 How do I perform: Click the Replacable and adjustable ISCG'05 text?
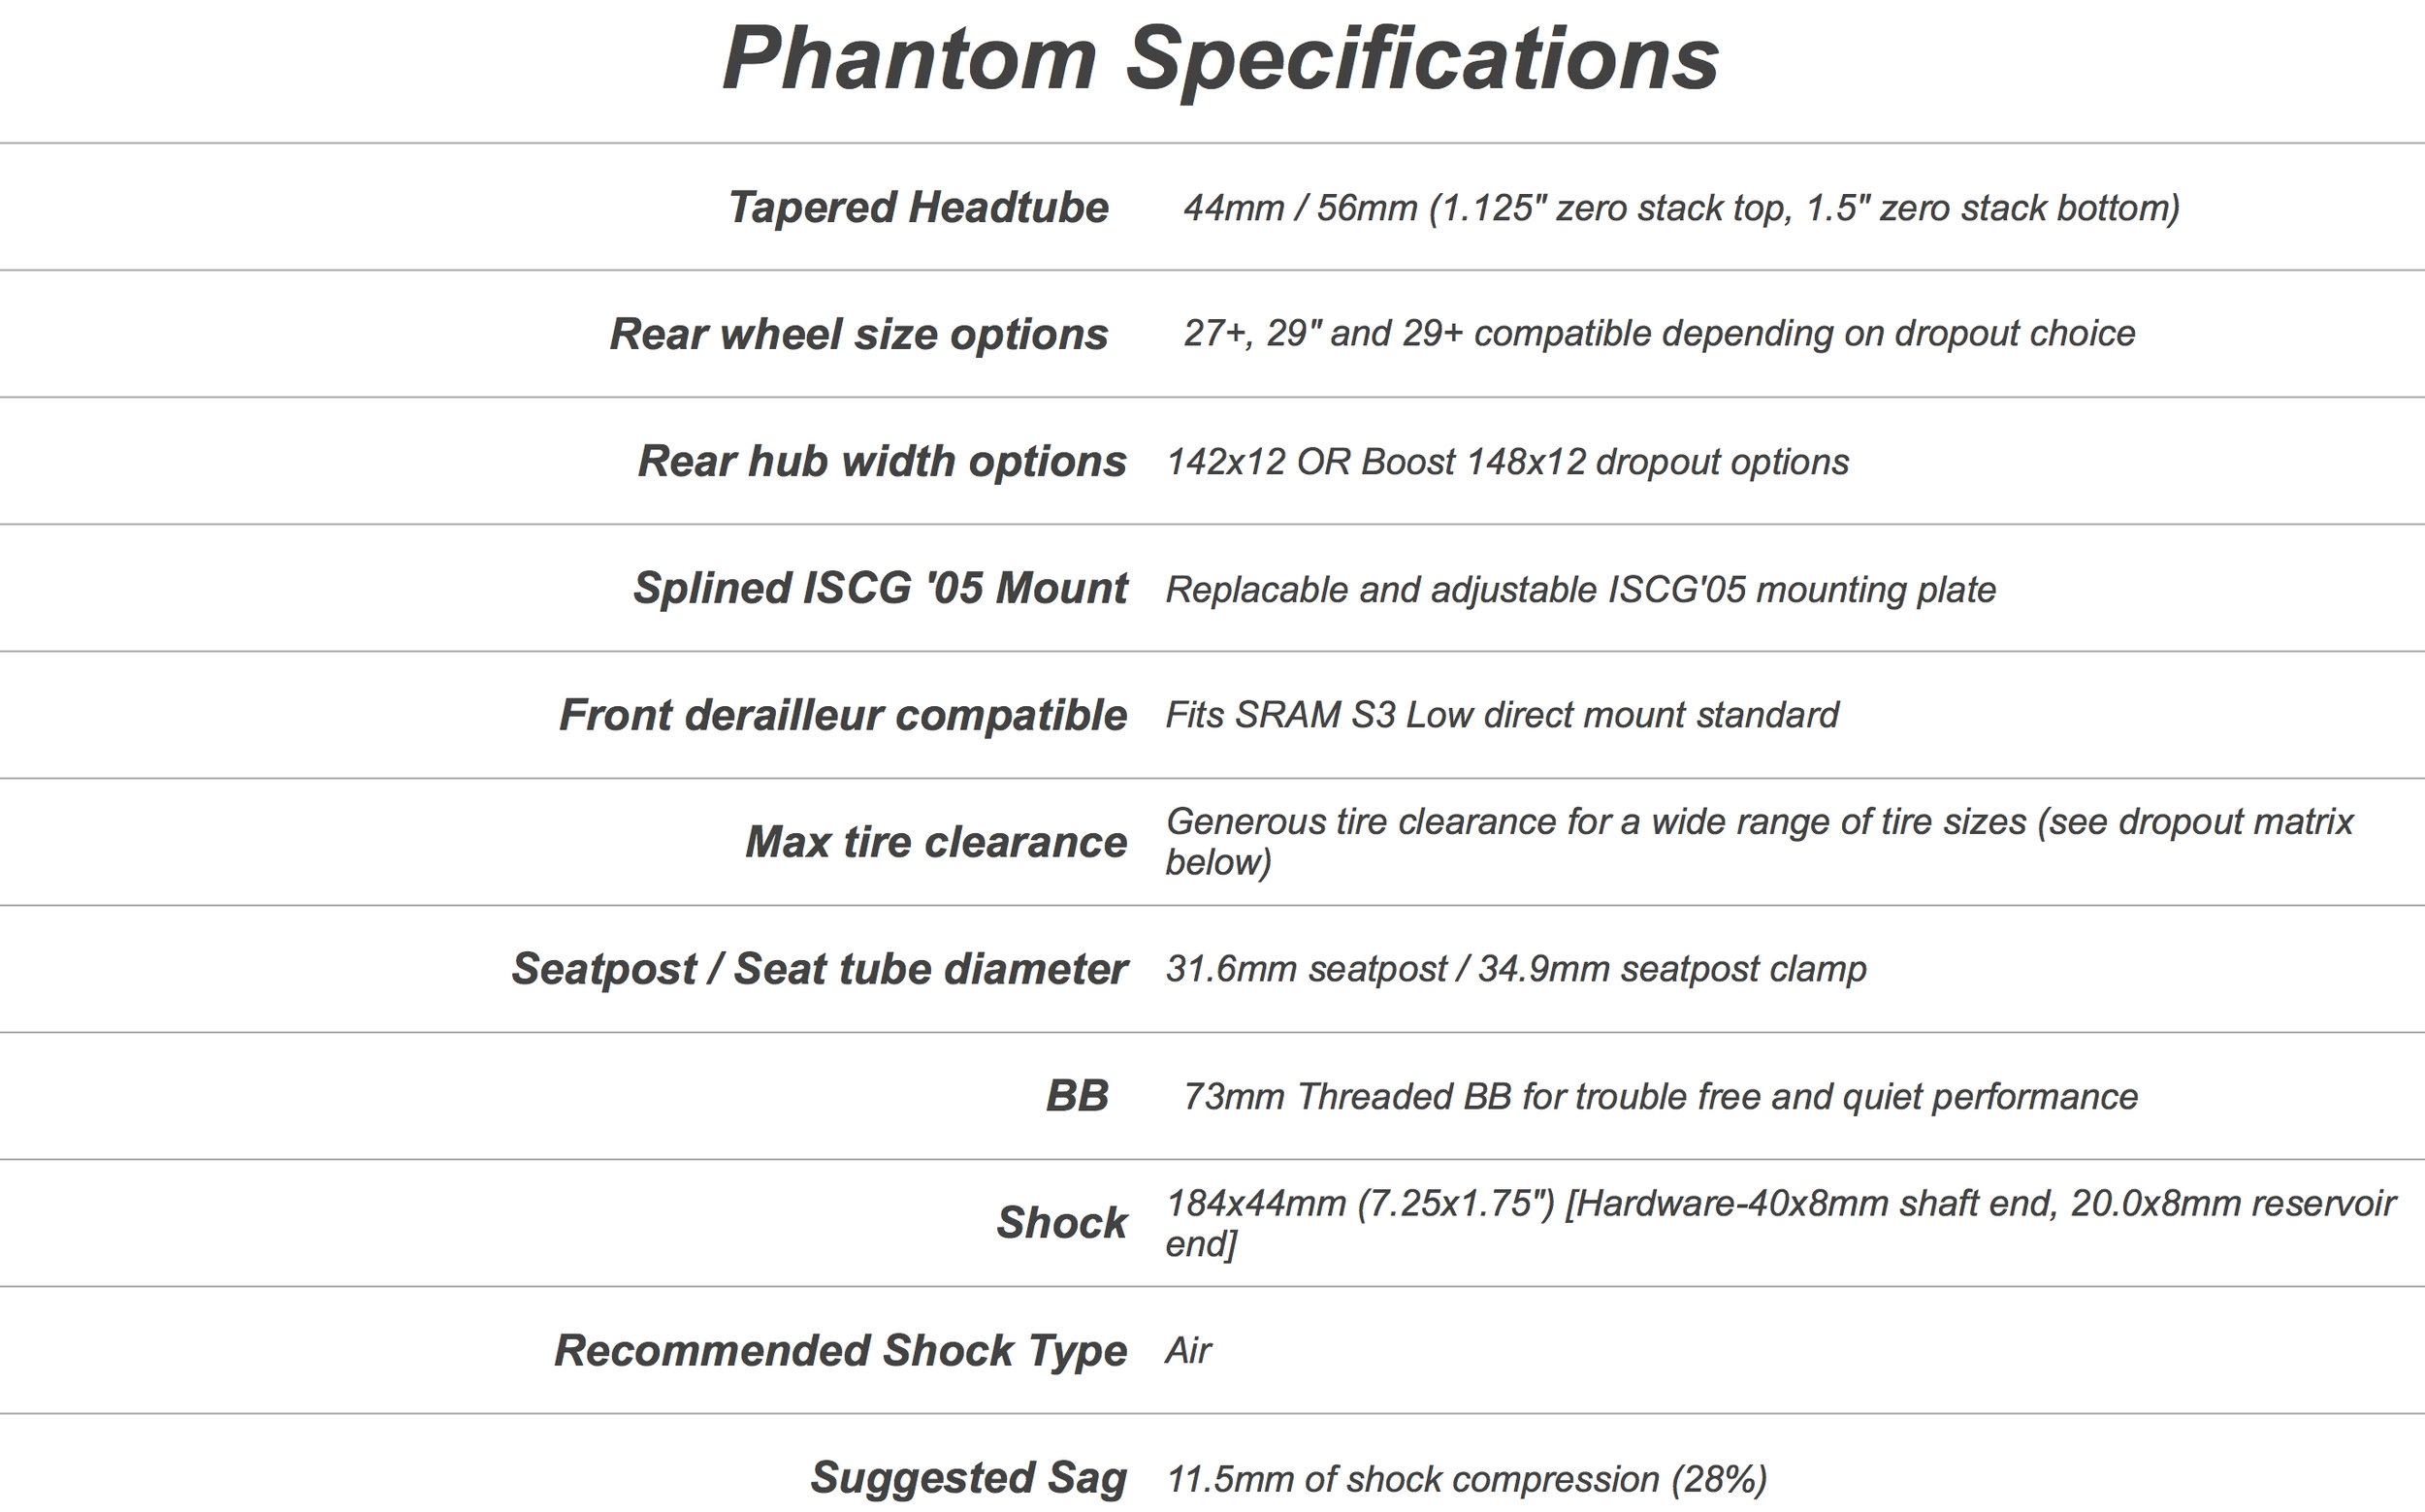click(x=1581, y=589)
